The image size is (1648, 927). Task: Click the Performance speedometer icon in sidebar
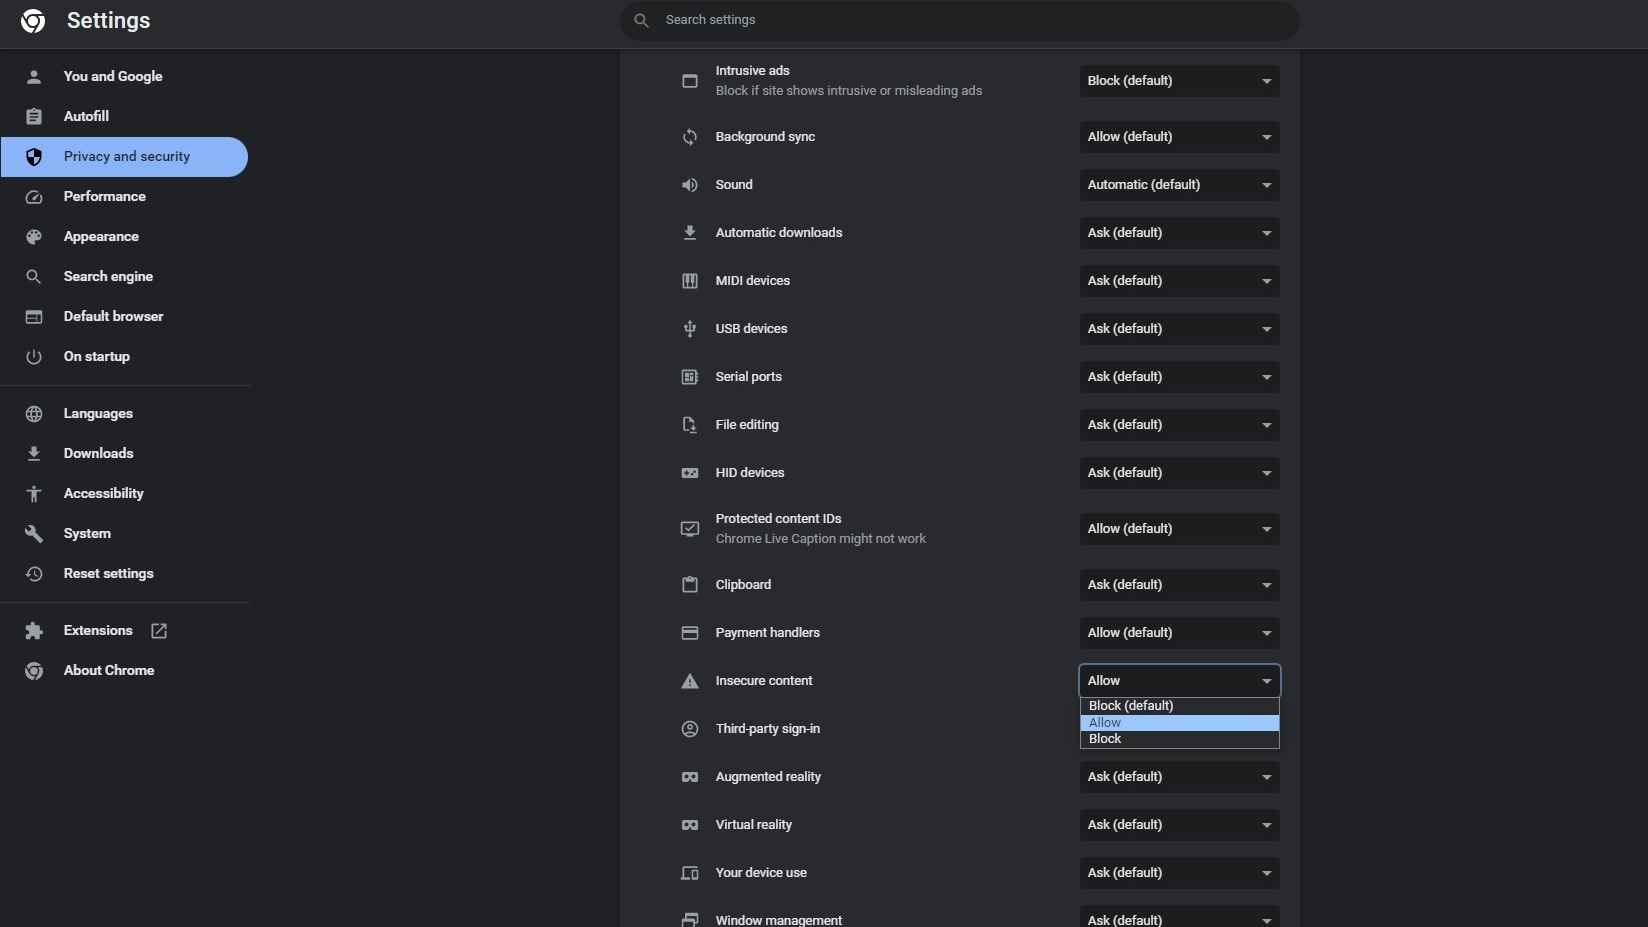(34, 197)
